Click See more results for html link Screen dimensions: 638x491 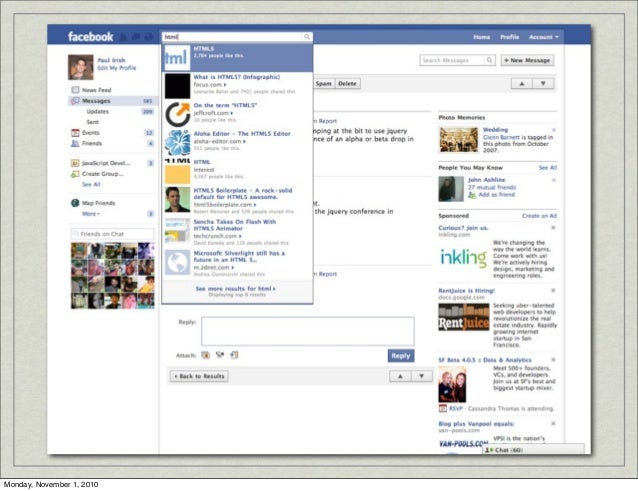tap(235, 288)
